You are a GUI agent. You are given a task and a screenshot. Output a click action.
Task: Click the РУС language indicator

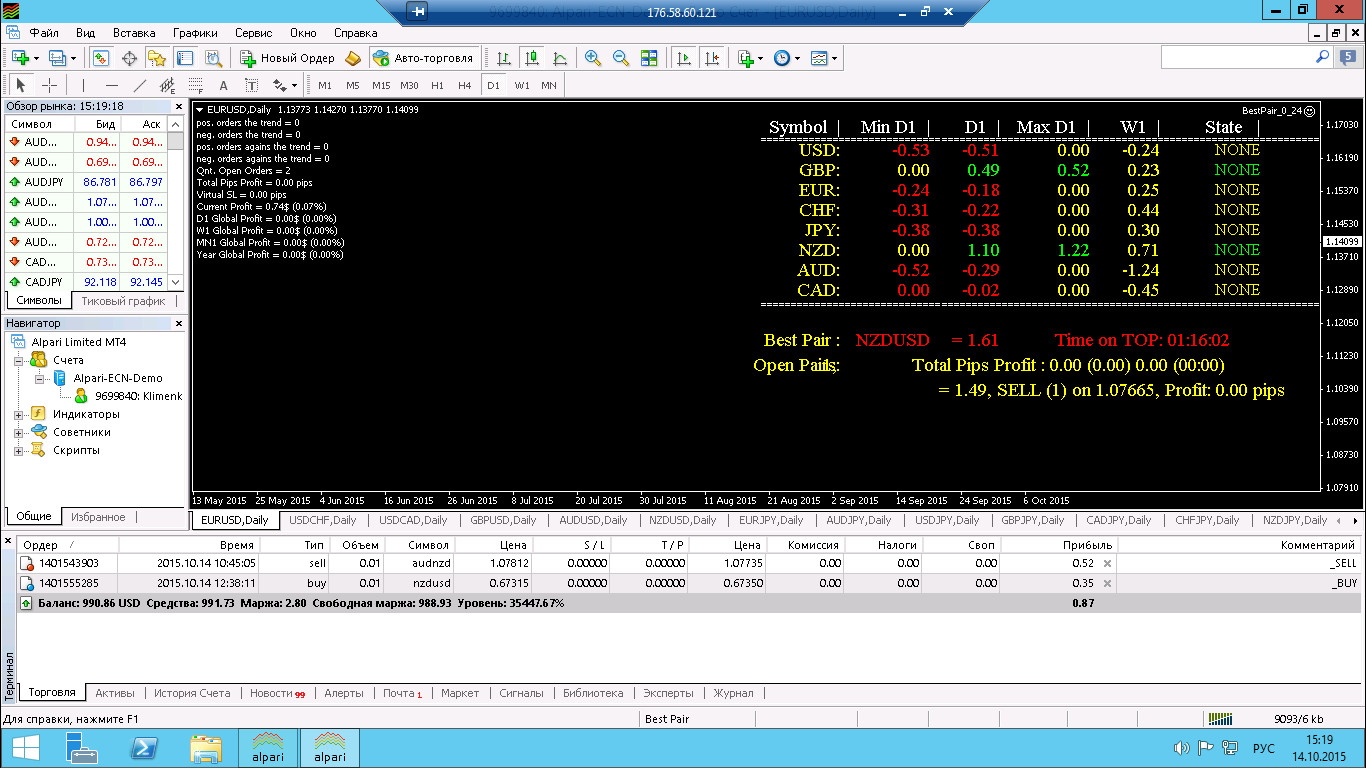(x=1264, y=749)
